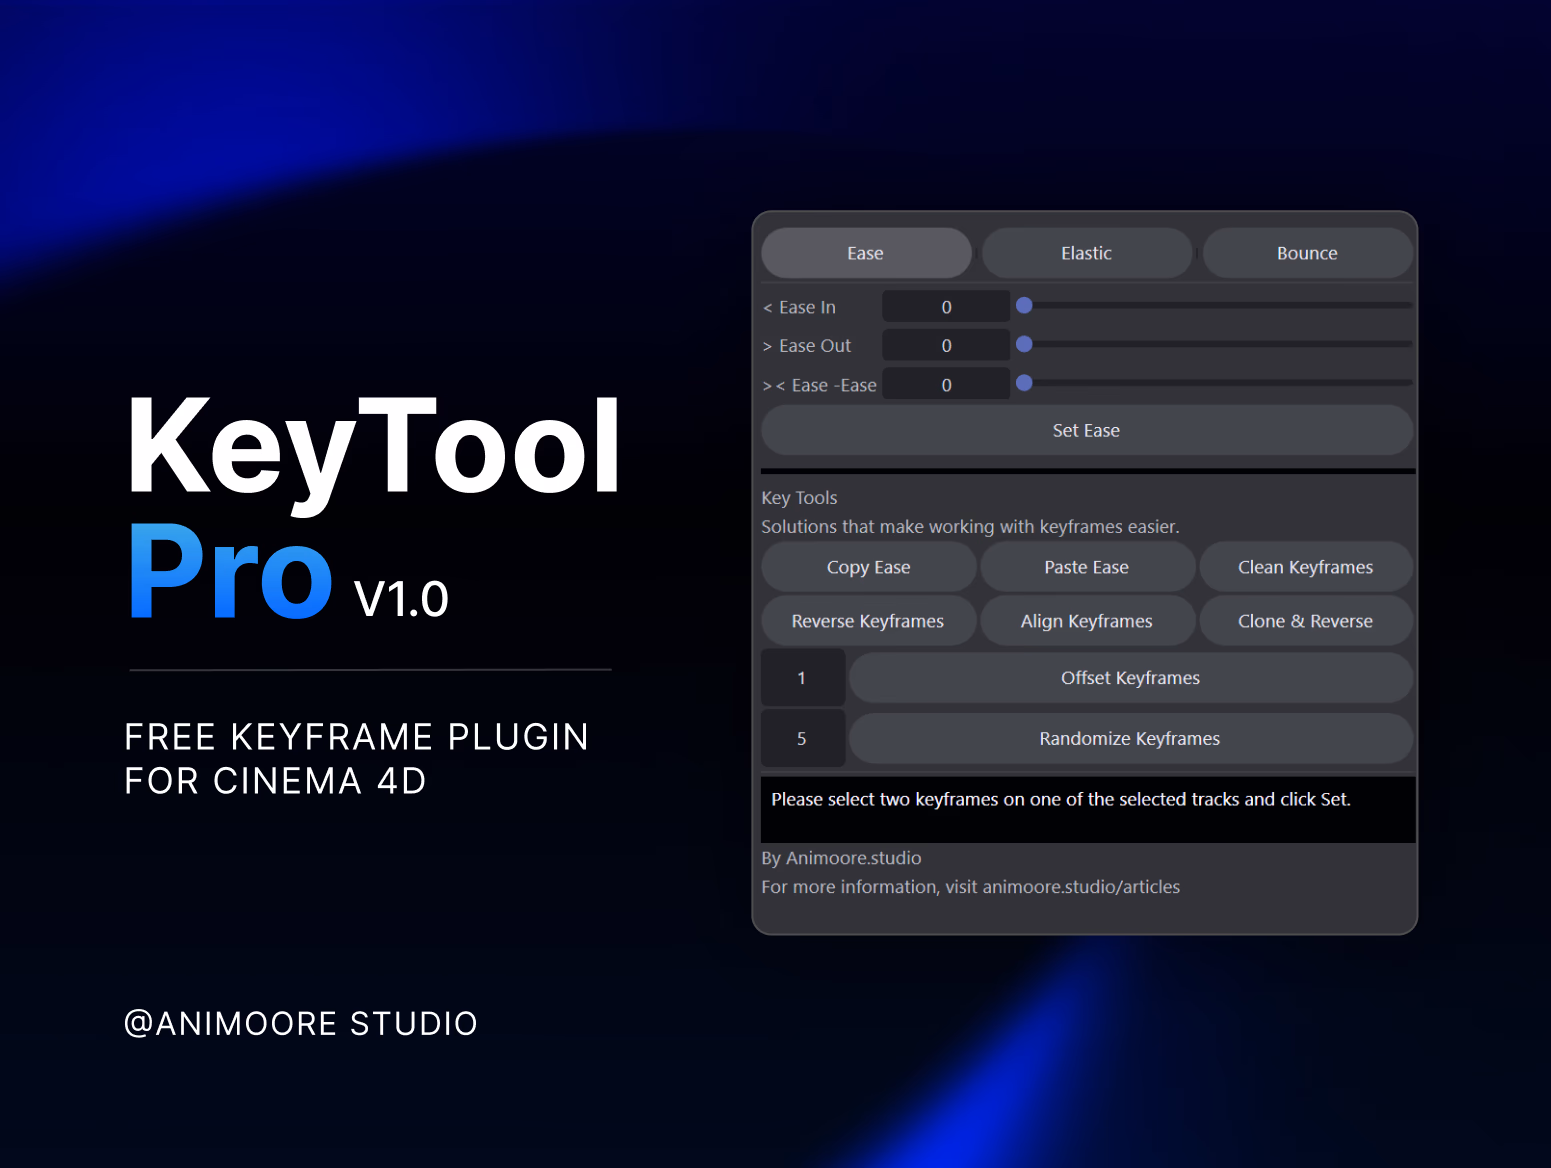Screen dimensions: 1551x1168
Task: Click the Ease-Ease value field
Action: coord(946,384)
